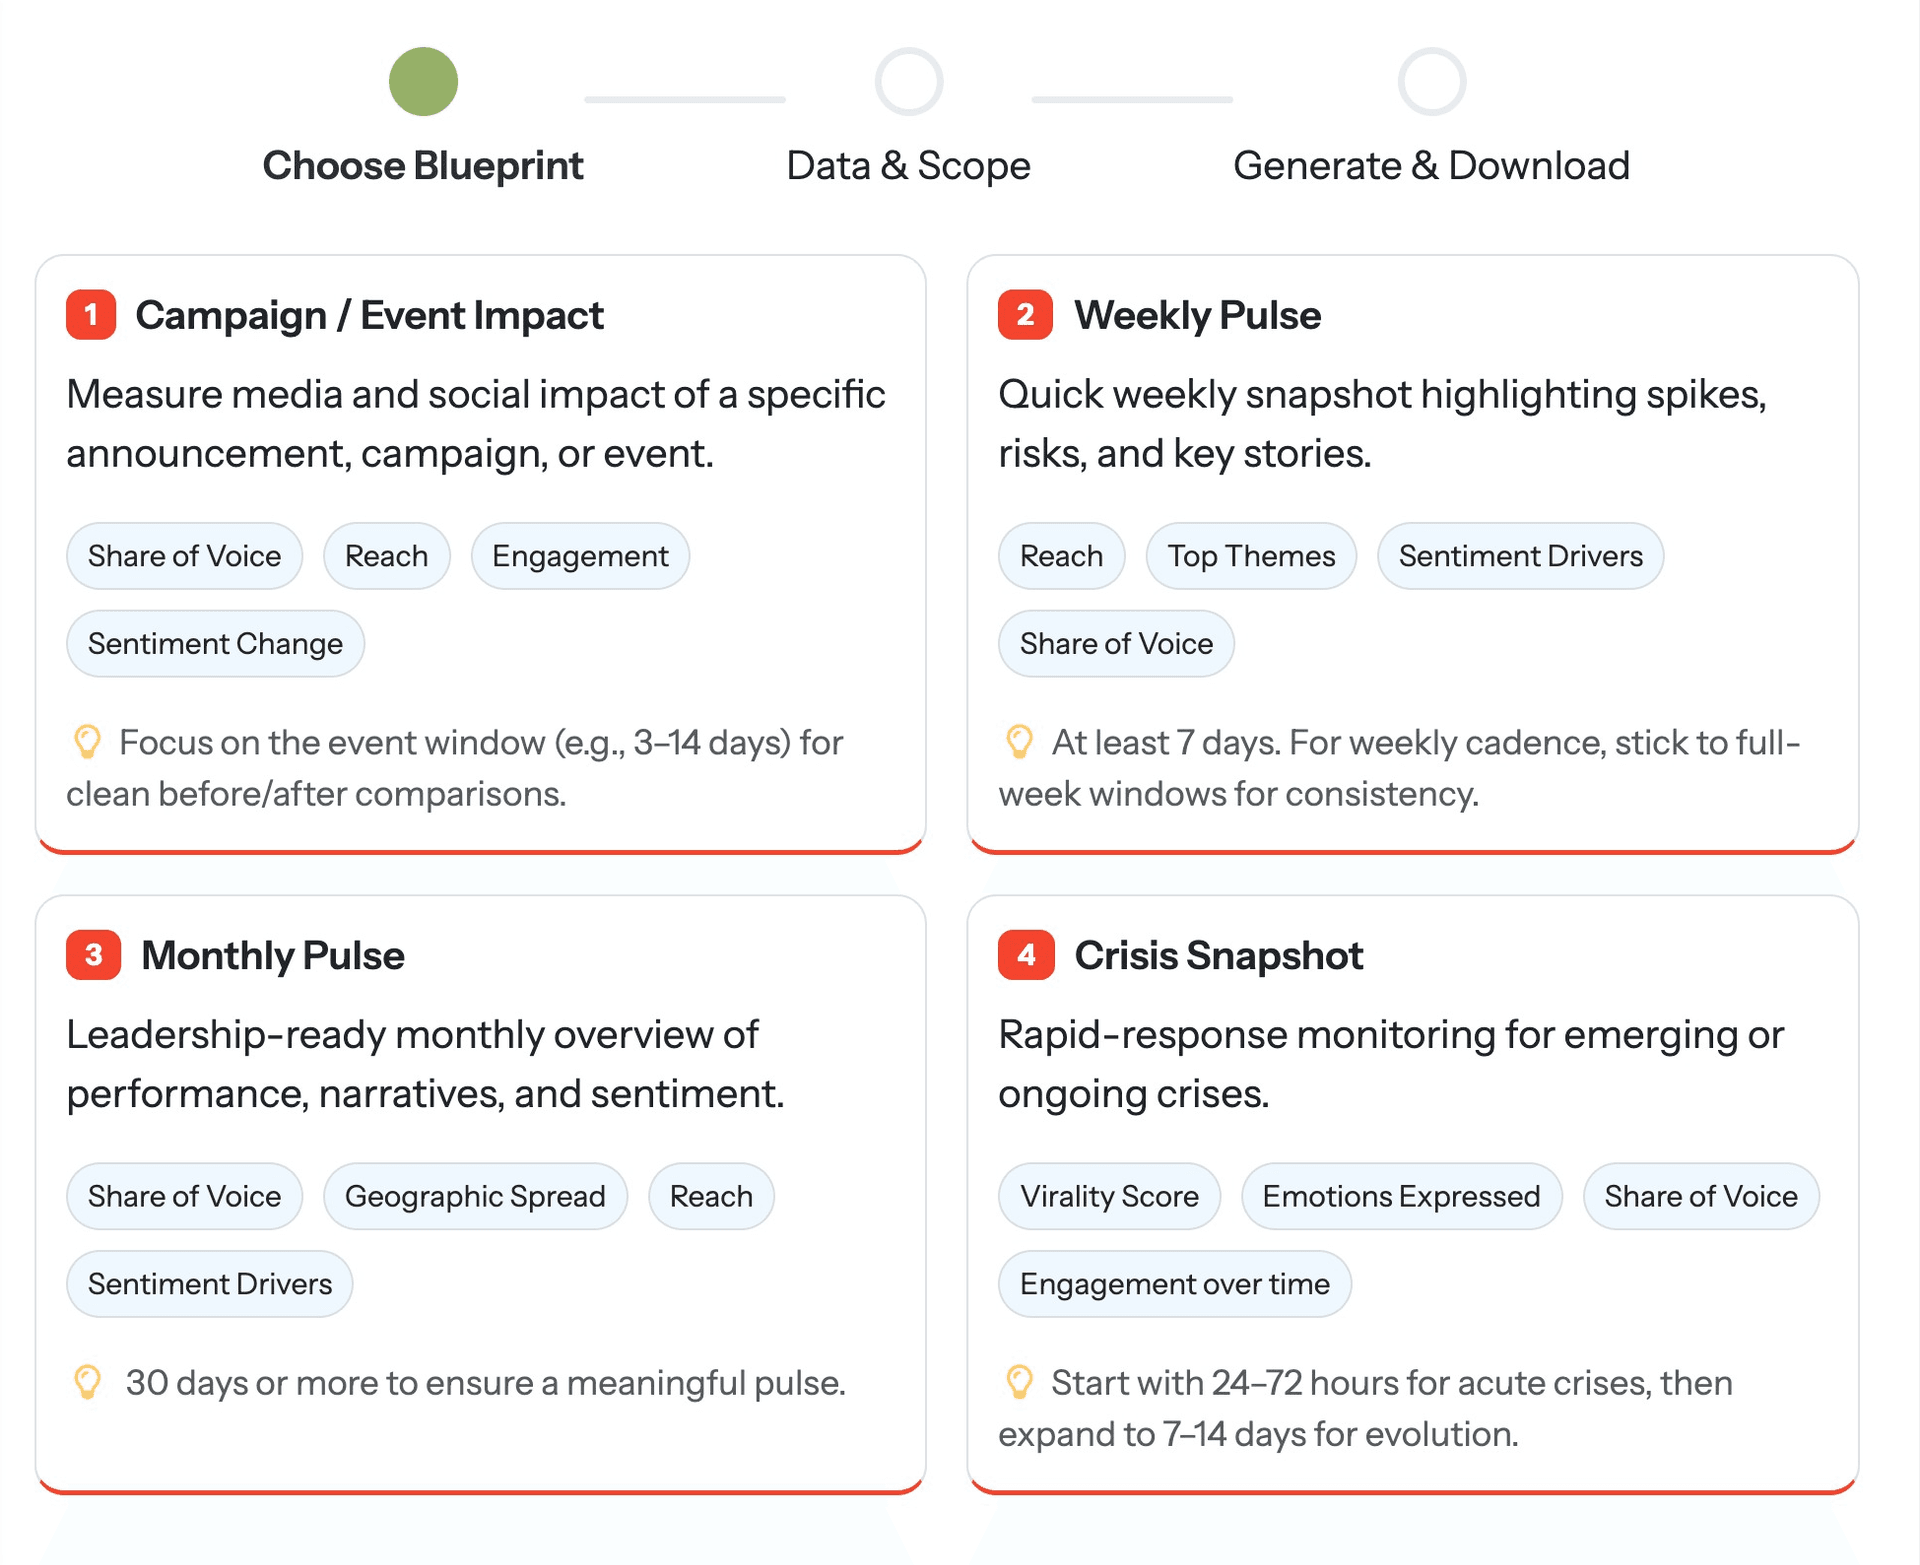Viewport: 1920px width, 1565px height.
Task: Click the red number 3 badge
Action: tap(93, 955)
